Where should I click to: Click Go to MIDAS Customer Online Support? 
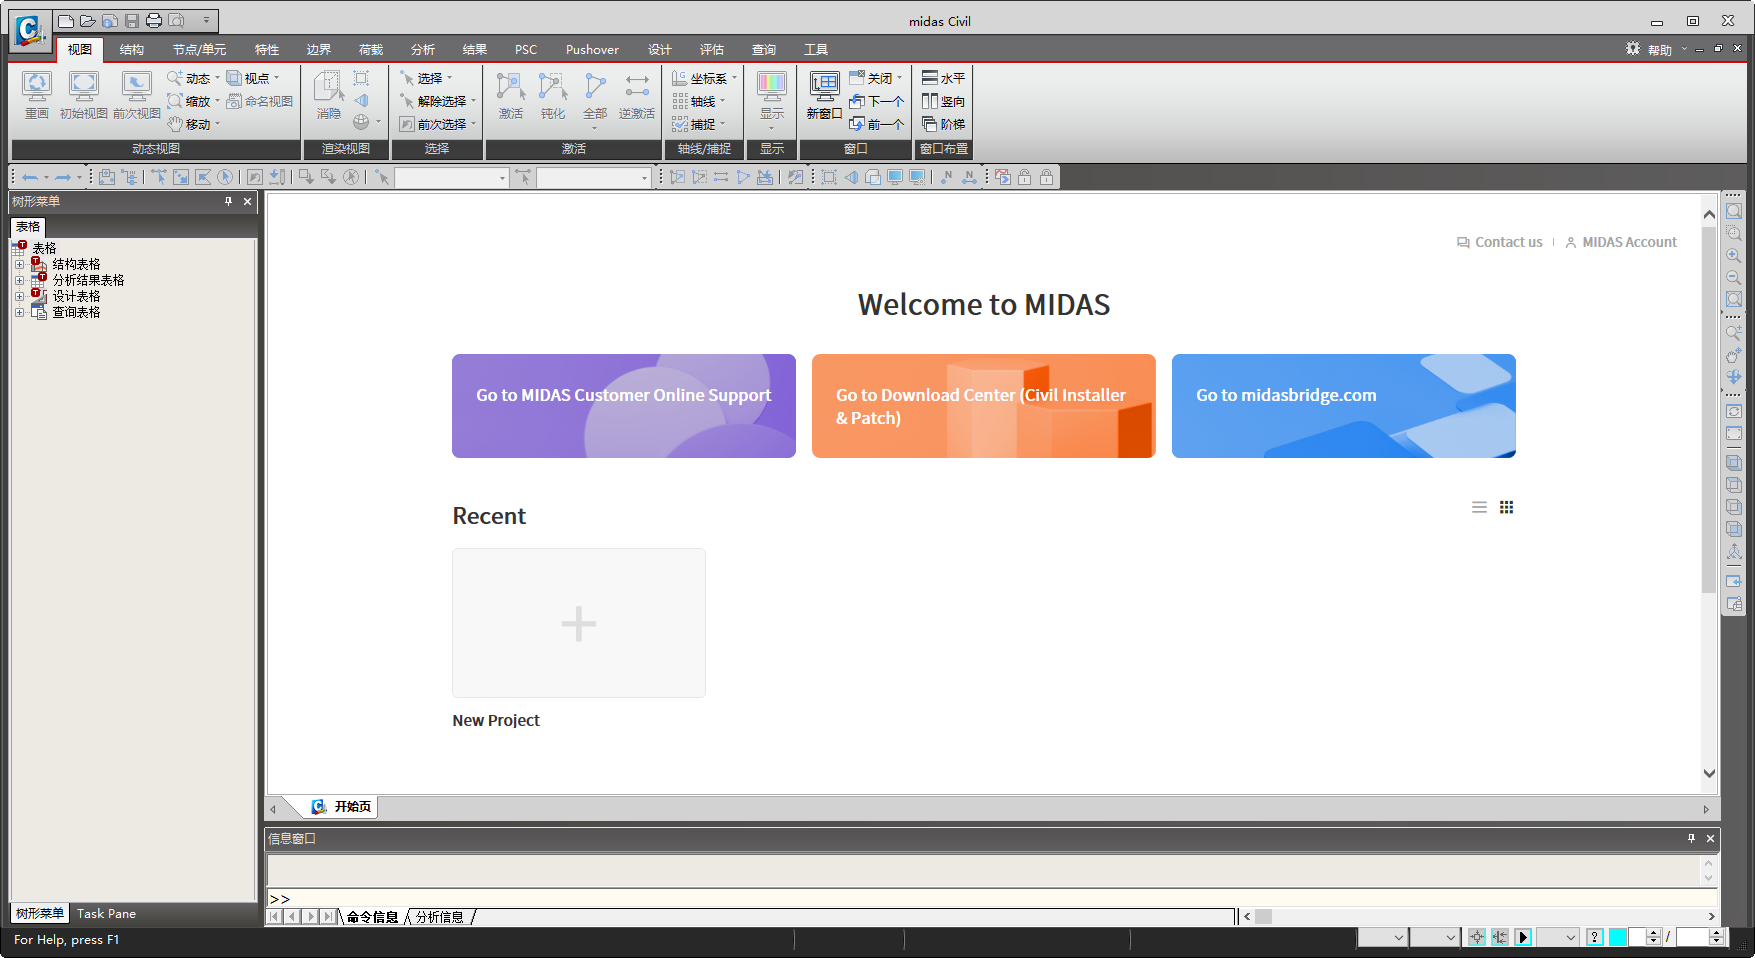click(624, 406)
